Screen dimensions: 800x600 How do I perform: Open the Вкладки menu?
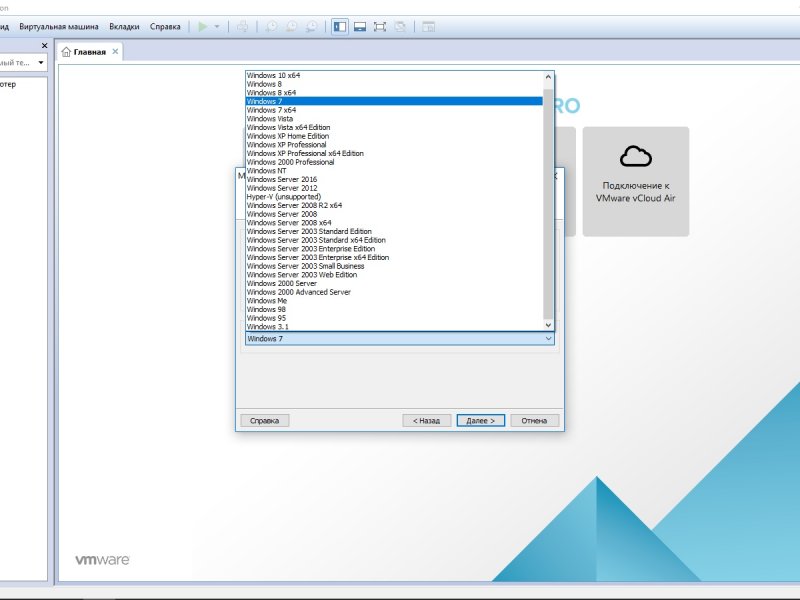pos(124,27)
